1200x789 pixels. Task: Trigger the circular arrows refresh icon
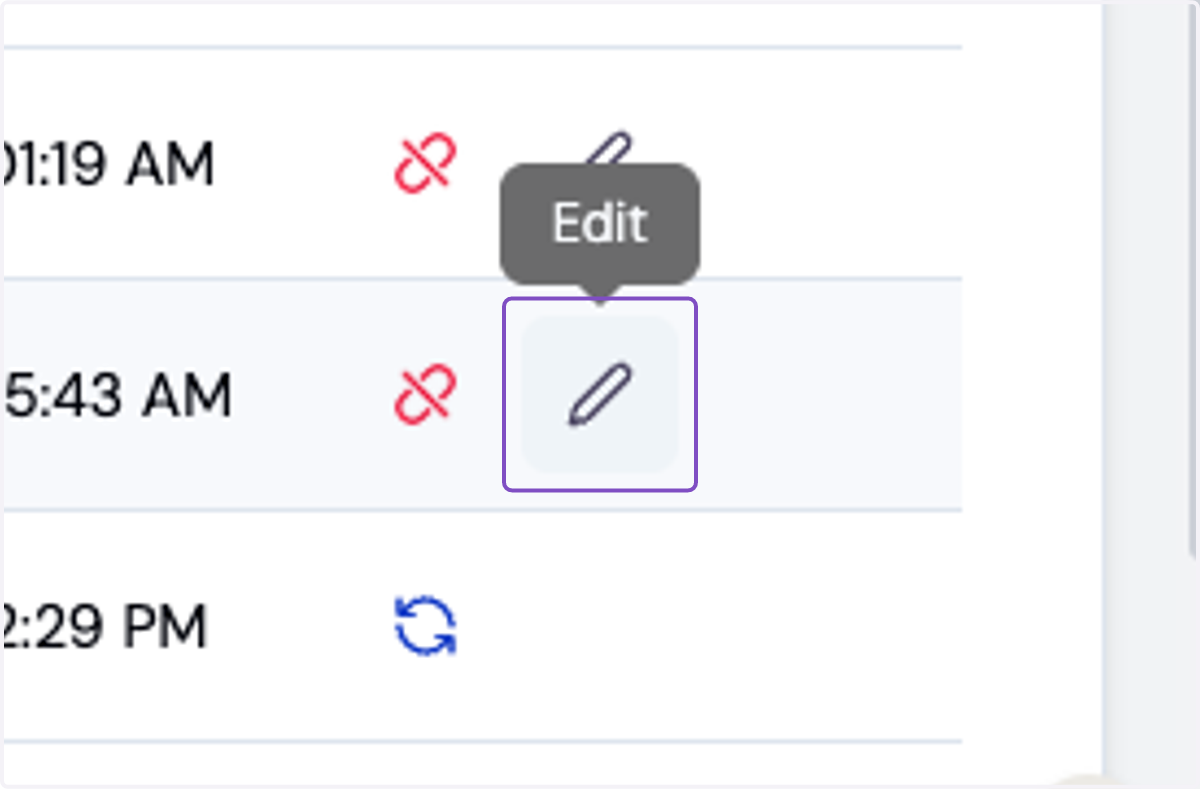tap(425, 626)
